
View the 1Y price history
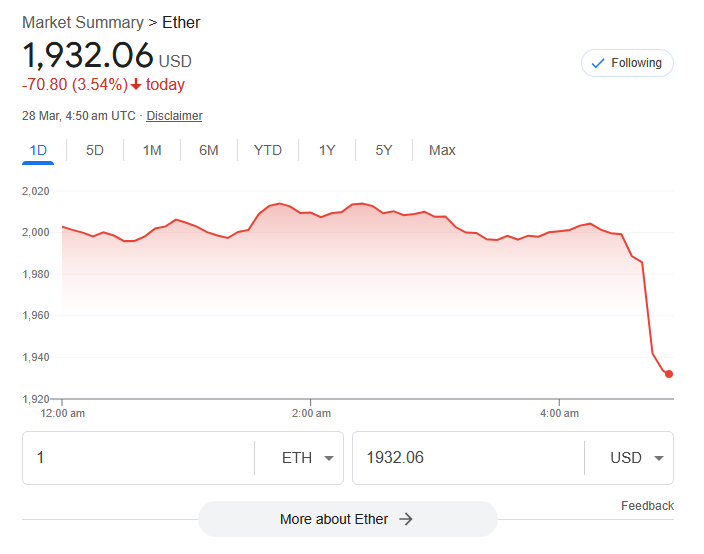pyautogui.click(x=327, y=150)
